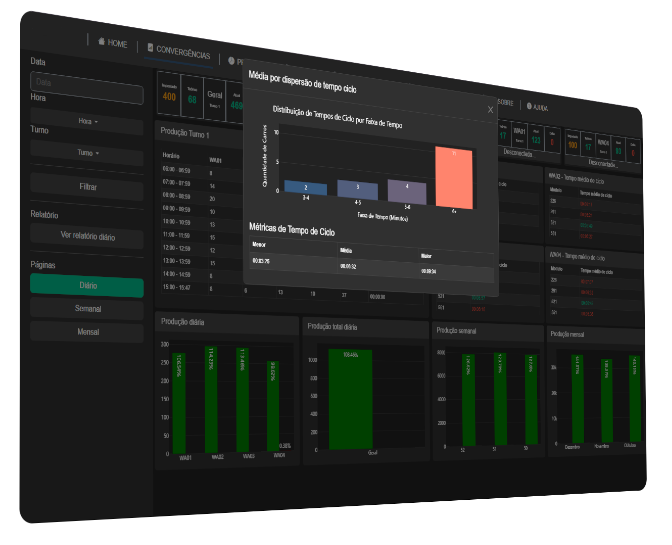672x545 pixels.
Task: Expand the Turno dropdown
Action: point(87,153)
